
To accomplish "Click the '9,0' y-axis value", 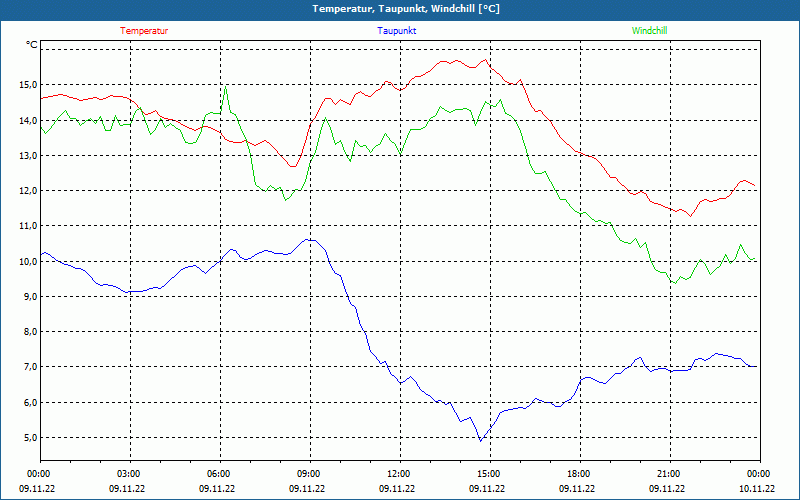I will 30,296.
